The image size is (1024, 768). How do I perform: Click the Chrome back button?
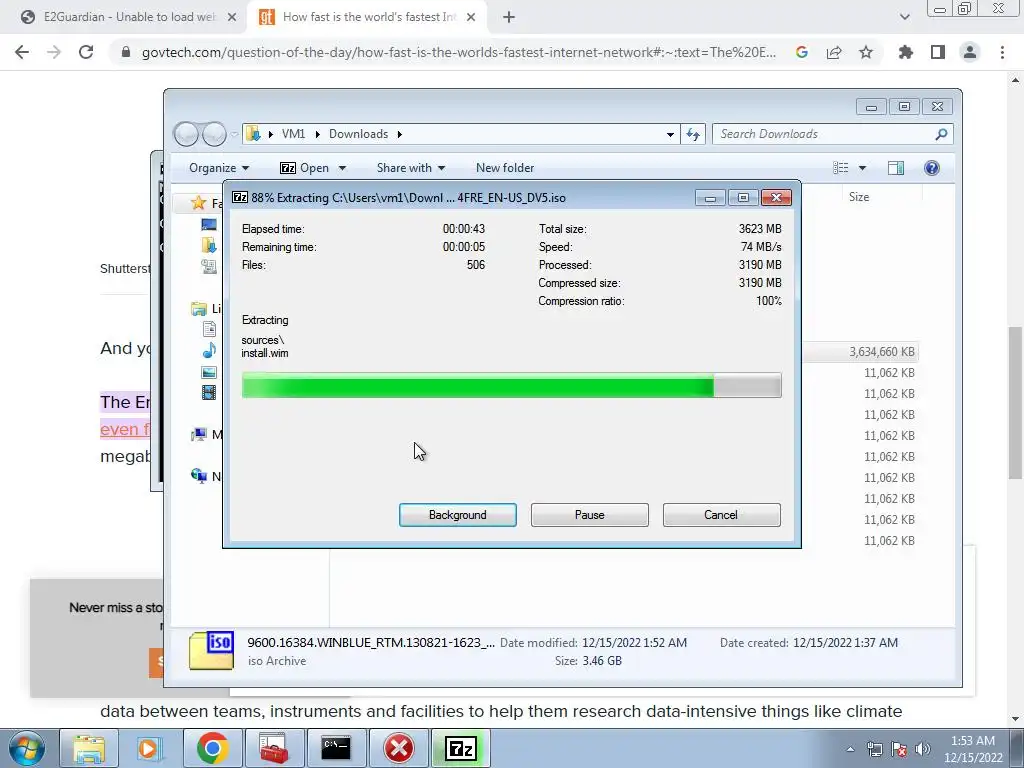pyautogui.click(x=22, y=52)
